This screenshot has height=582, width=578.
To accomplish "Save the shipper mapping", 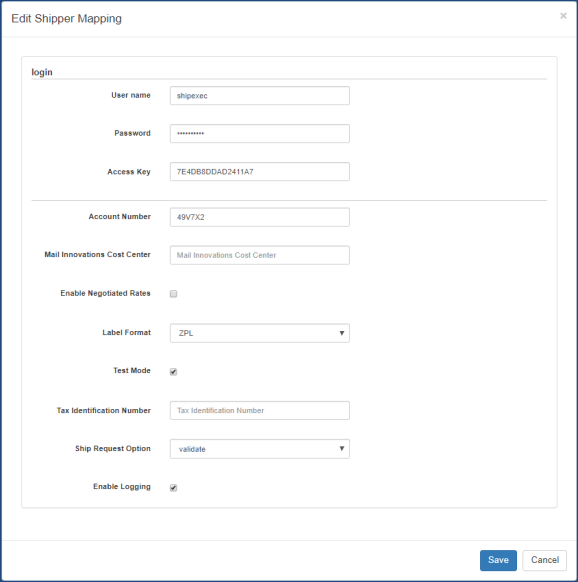I will tap(498, 560).
